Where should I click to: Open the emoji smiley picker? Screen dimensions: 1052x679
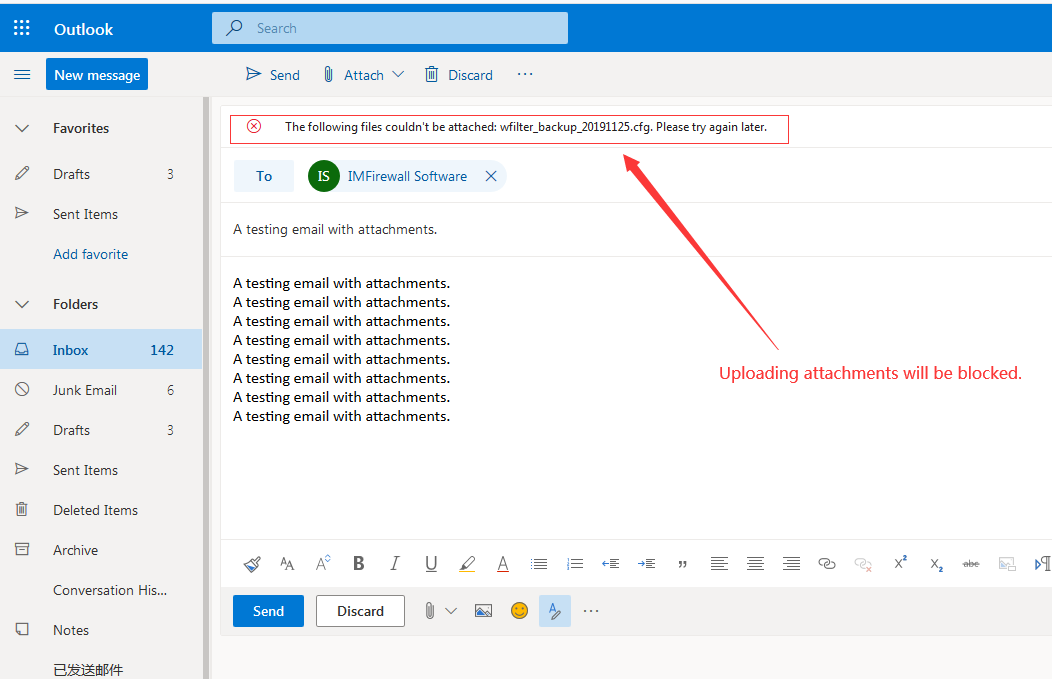(519, 611)
